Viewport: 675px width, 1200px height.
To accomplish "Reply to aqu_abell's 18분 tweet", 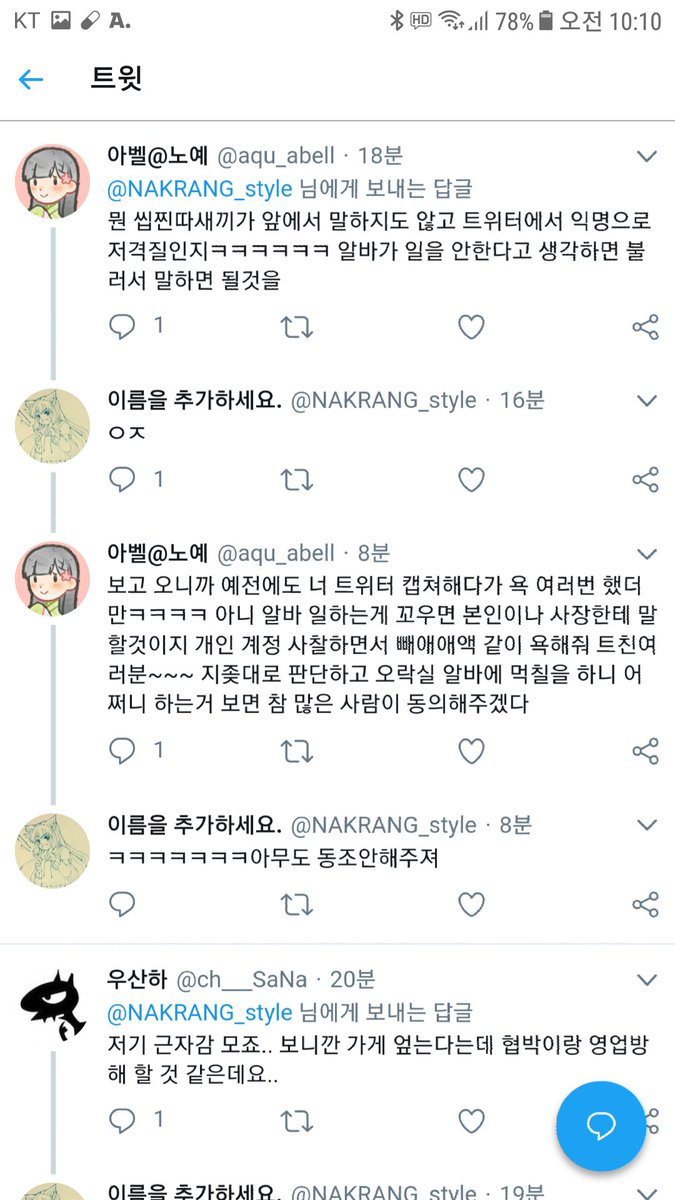I will point(122,327).
